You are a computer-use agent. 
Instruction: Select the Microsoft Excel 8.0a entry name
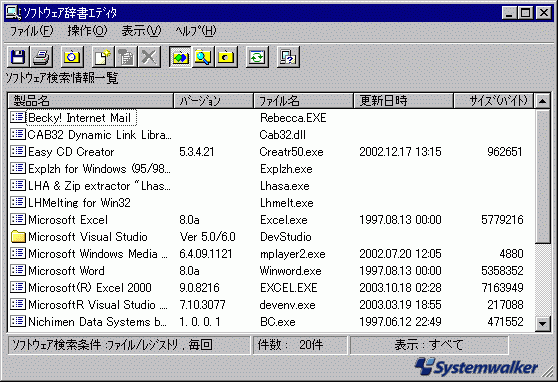click(x=68, y=220)
